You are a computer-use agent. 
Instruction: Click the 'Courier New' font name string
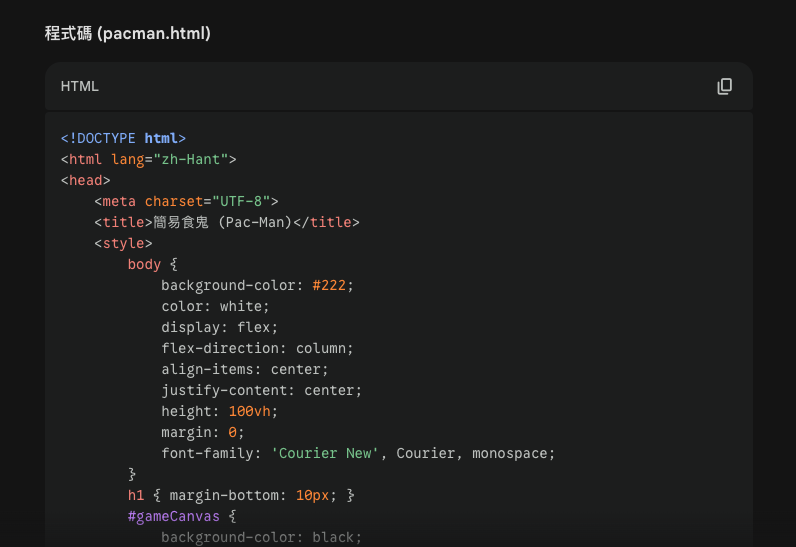(325, 453)
